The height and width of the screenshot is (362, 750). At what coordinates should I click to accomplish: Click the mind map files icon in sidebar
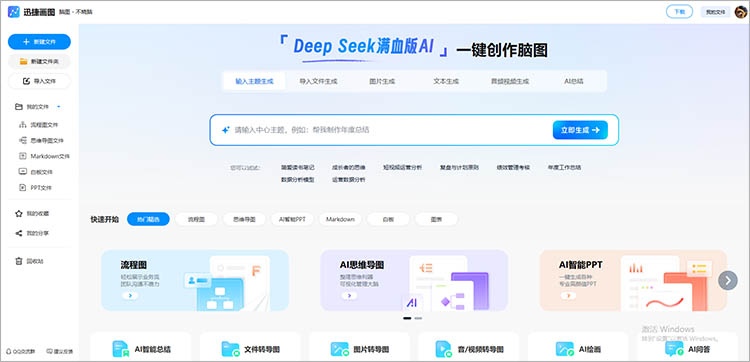pos(22,140)
